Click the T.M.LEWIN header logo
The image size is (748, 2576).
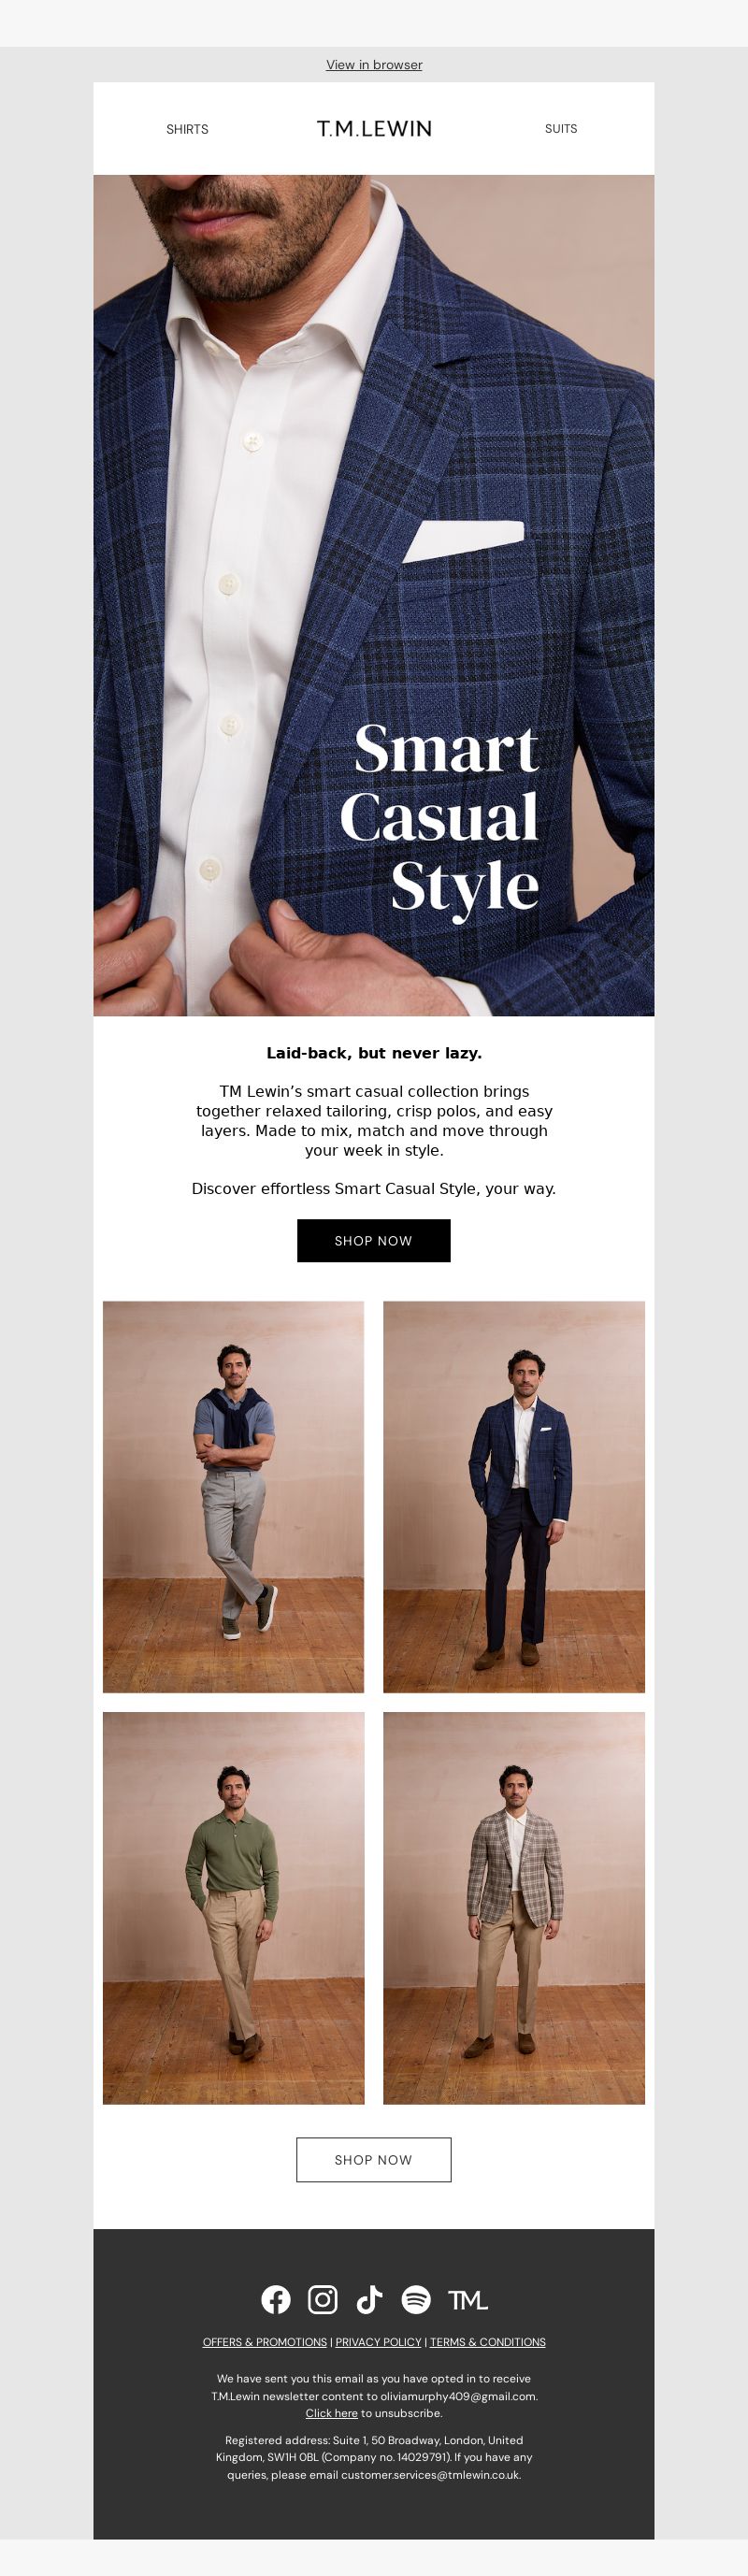tap(374, 129)
